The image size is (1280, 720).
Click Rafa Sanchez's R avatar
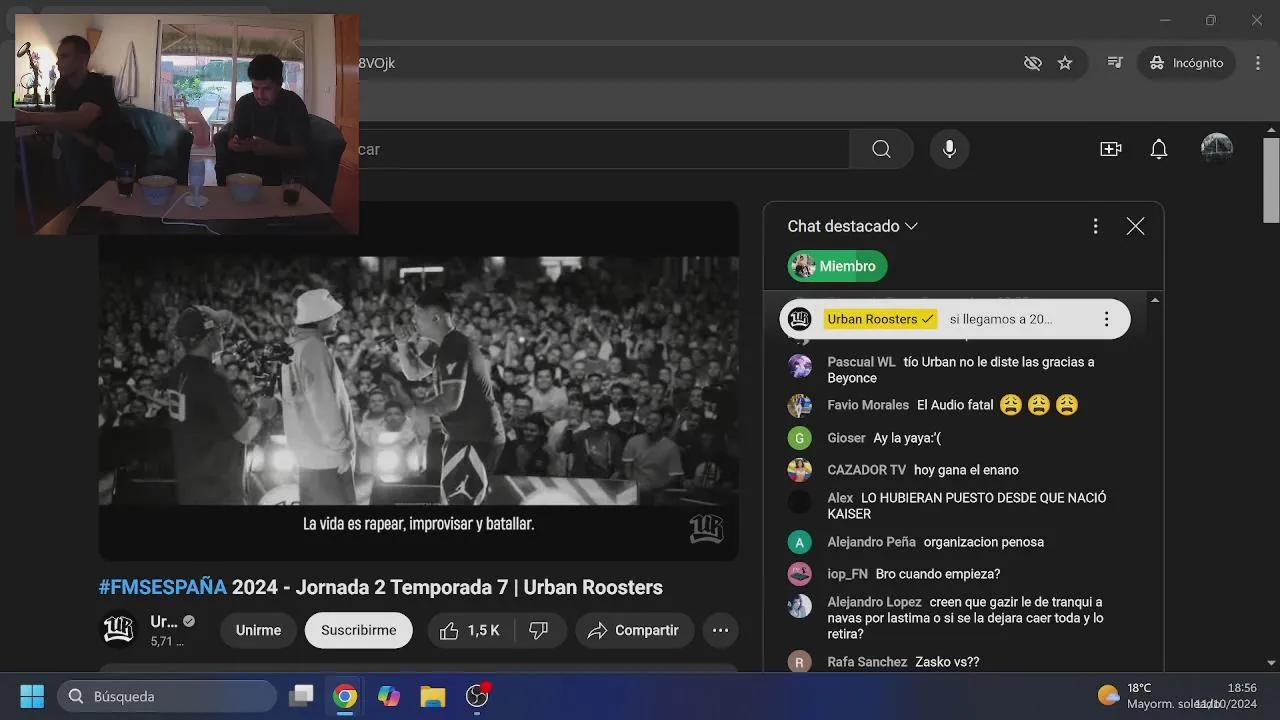tap(799, 662)
